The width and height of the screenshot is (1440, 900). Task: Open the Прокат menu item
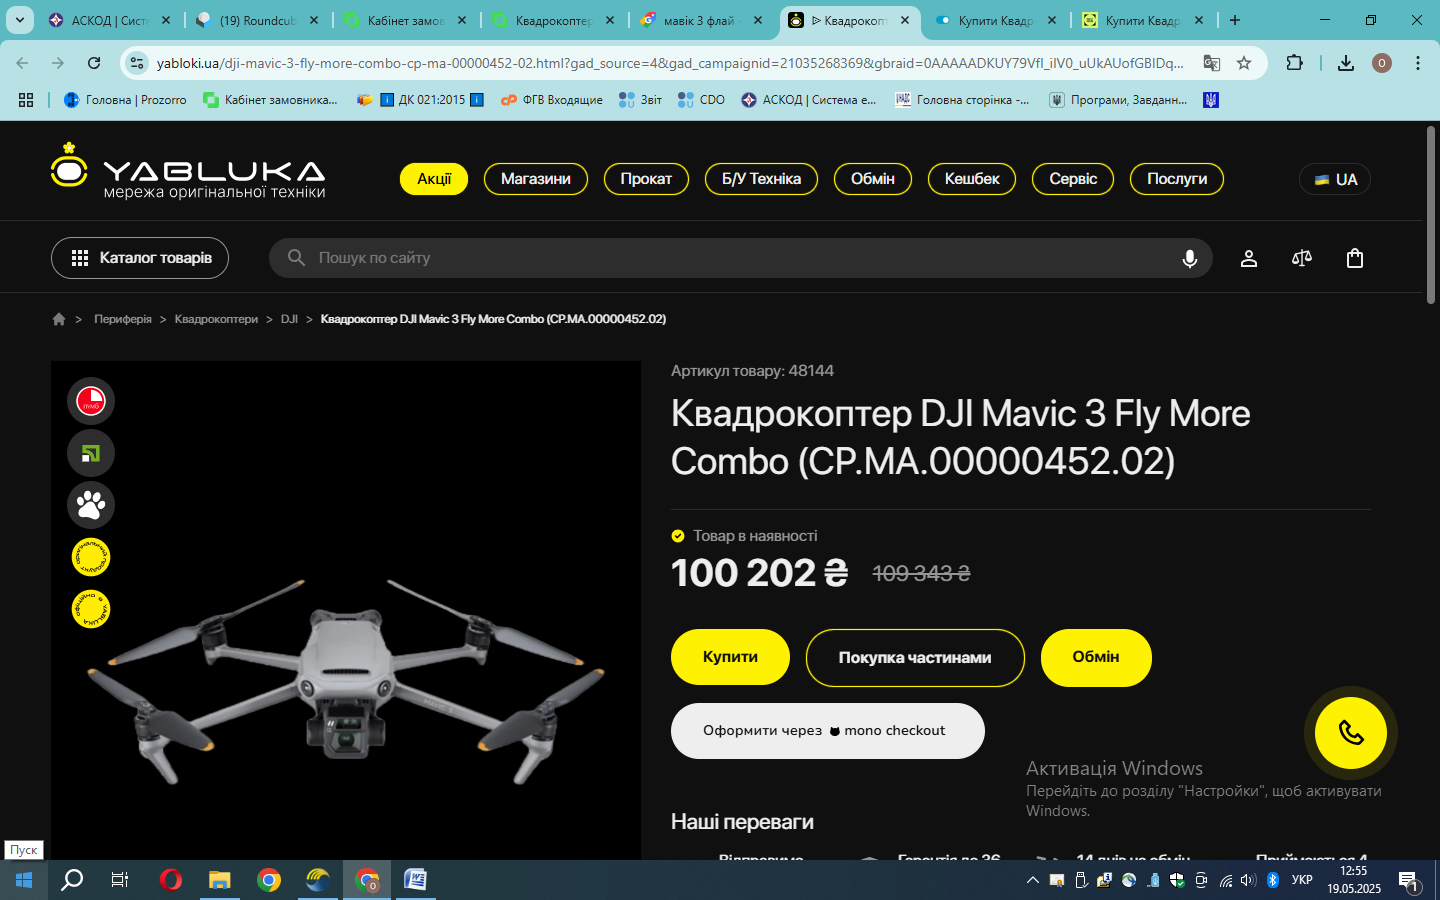[646, 179]
